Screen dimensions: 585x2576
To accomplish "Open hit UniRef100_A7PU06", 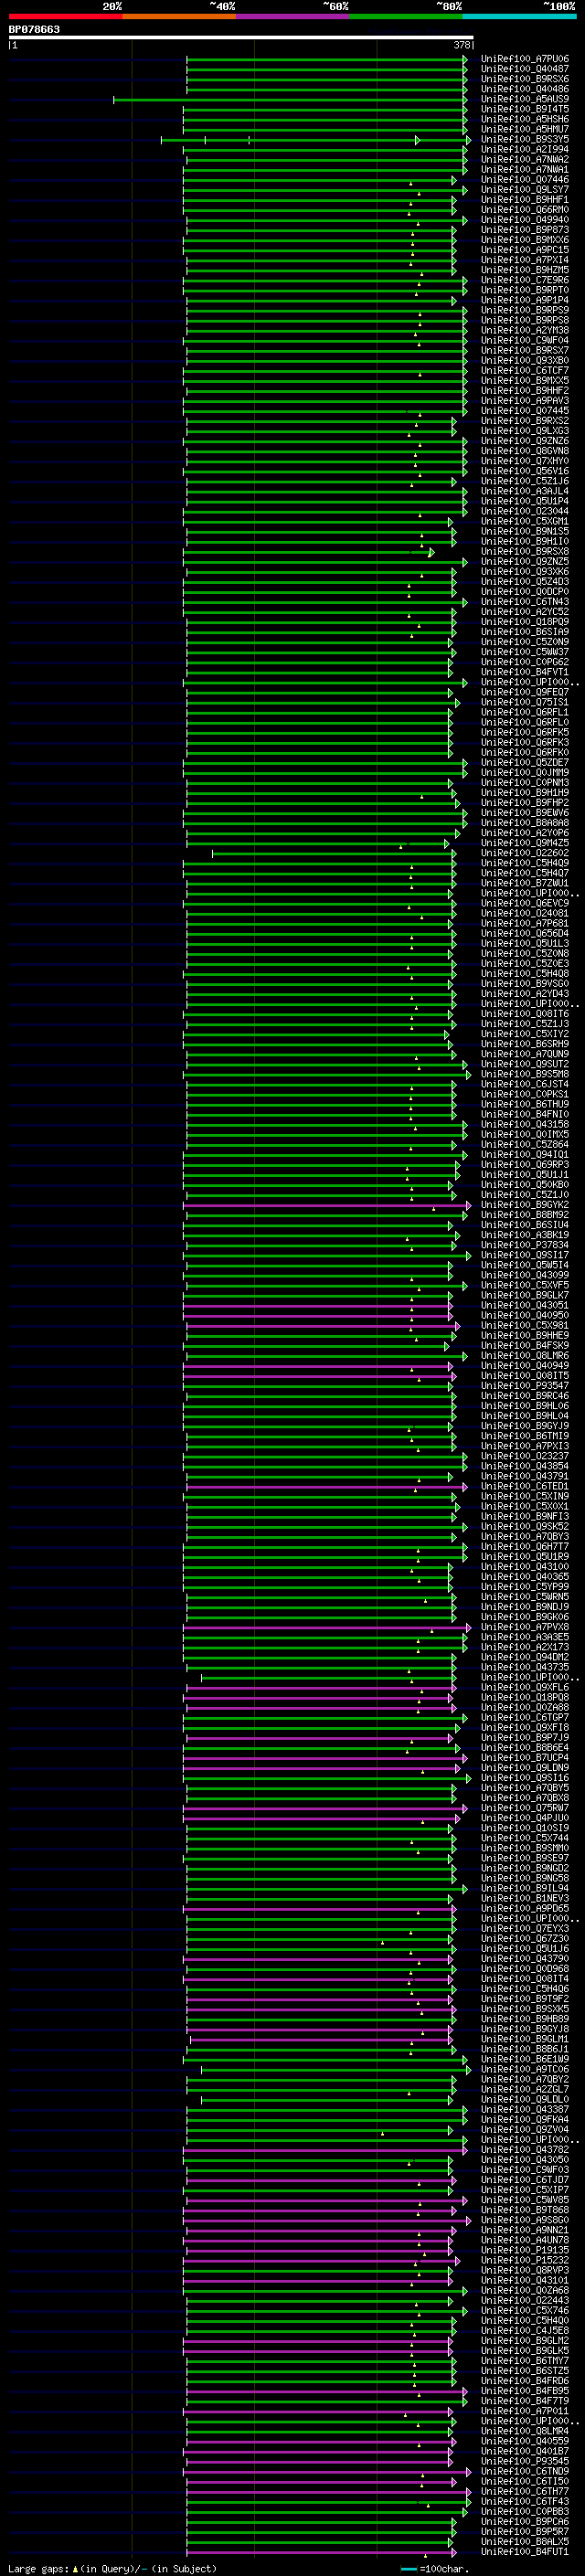I will coord(524,59).
